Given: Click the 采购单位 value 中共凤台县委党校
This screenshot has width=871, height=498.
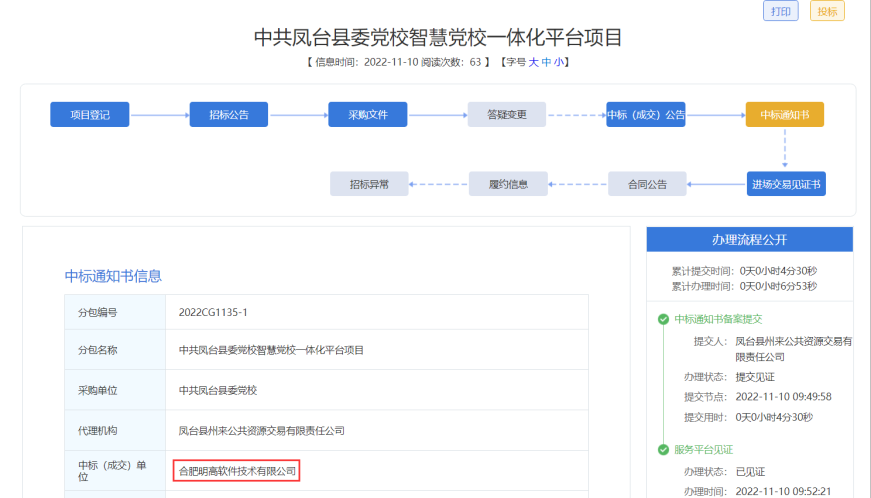Looking at the screenshot, I should (x=218, y=390).
